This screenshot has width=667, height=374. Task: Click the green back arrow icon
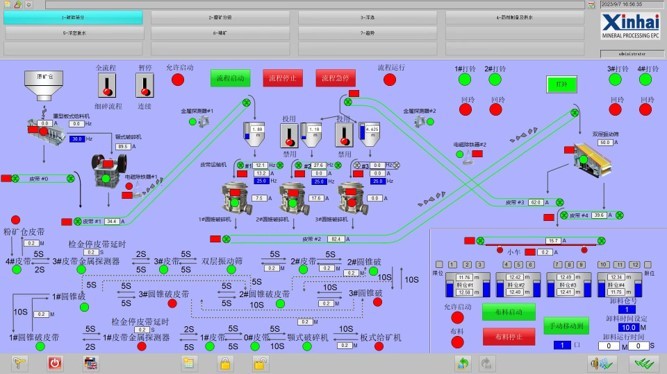[x=463, y=363]
